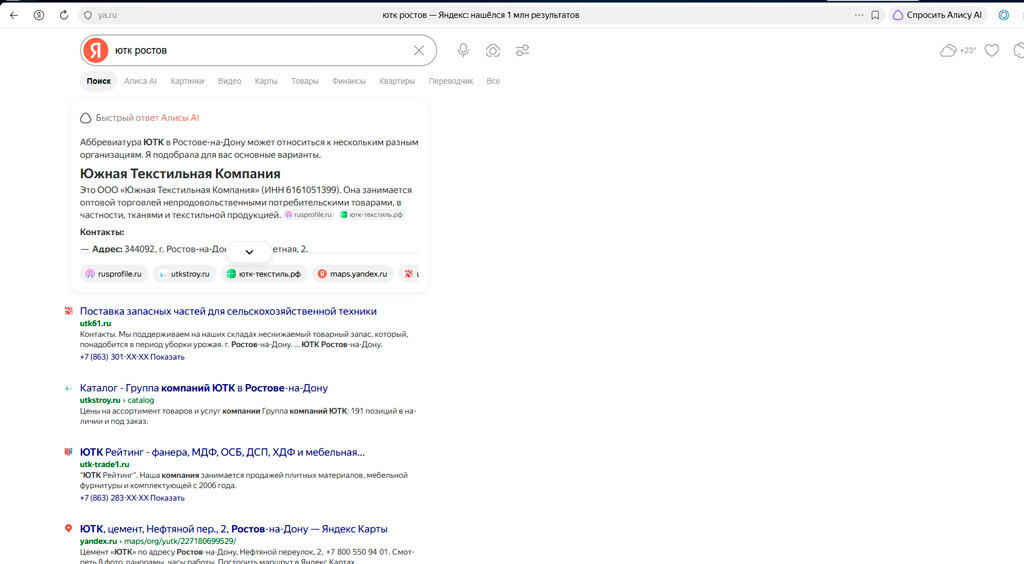
Task: Switch to the Финансы tab
Action: pyautogui.click(x=349, y=81)
